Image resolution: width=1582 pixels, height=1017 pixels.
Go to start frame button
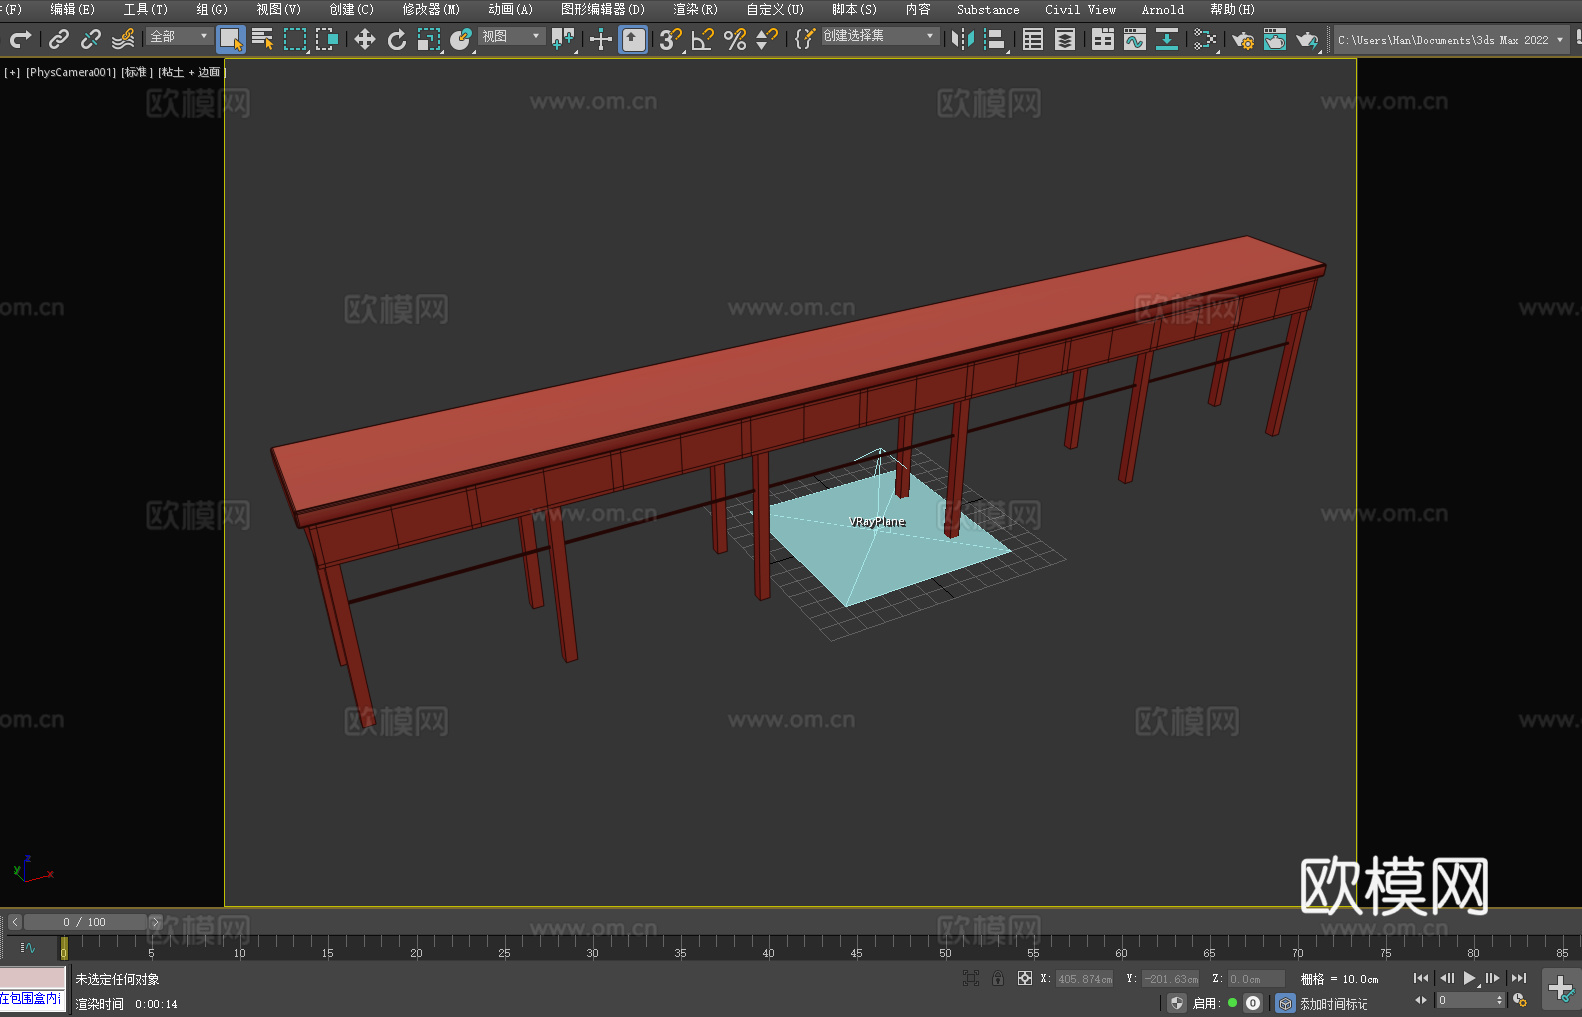(1421, 978)
